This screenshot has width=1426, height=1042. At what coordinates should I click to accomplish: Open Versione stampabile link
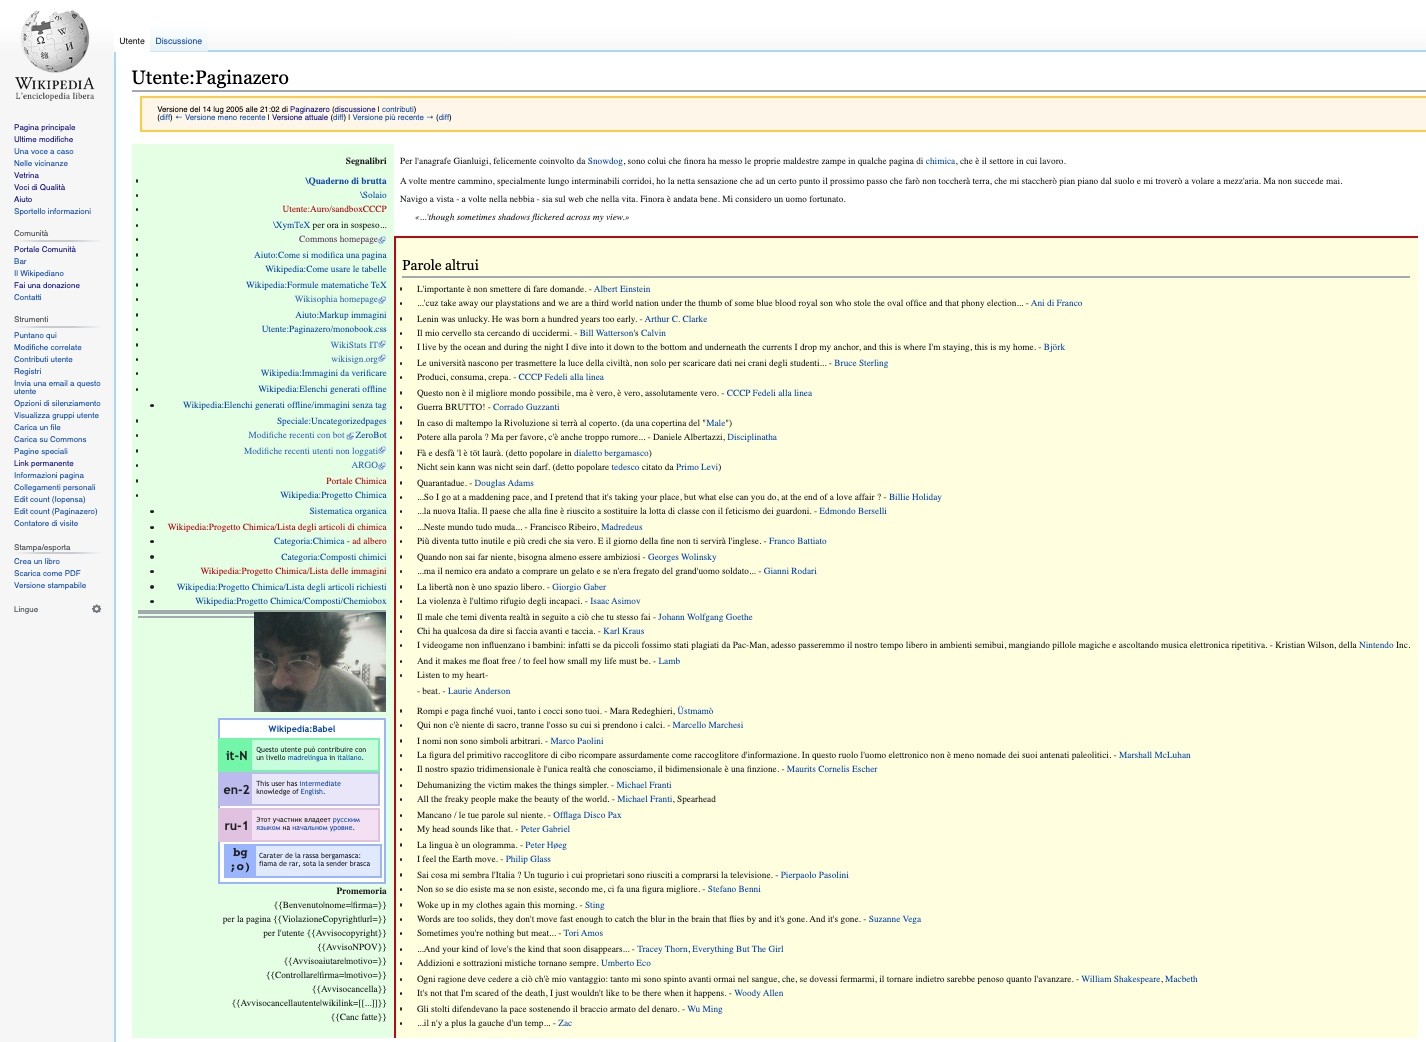point(50,585)
